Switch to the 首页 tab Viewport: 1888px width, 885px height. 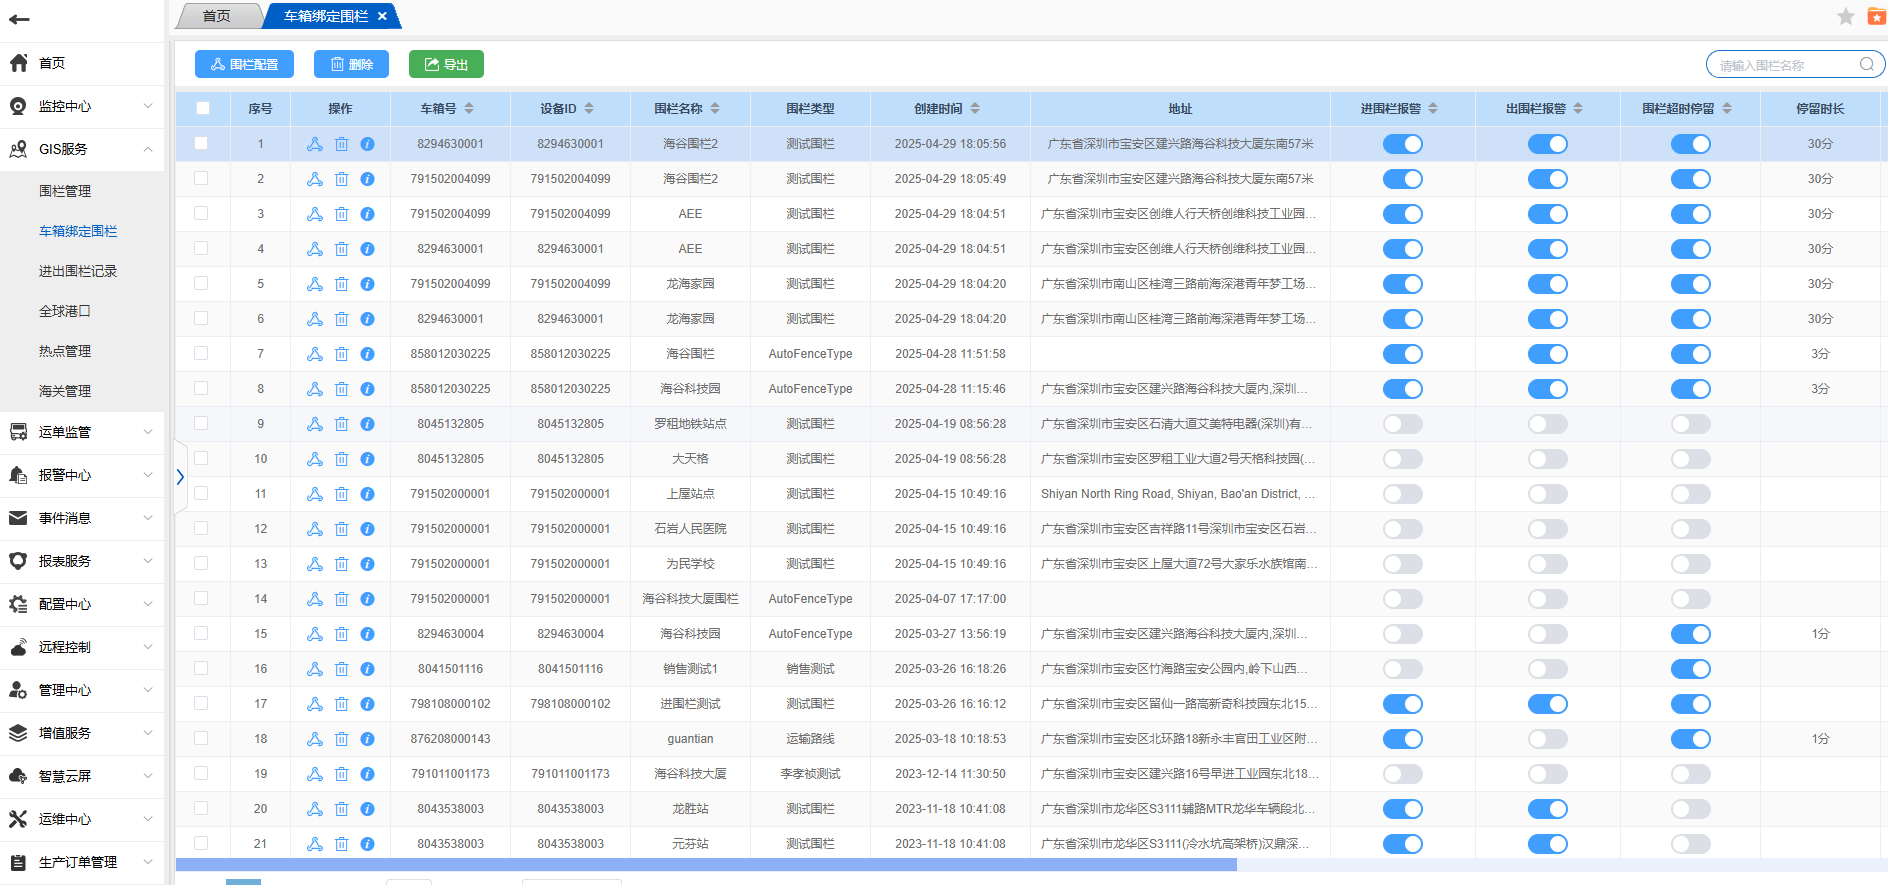[217, 16]
